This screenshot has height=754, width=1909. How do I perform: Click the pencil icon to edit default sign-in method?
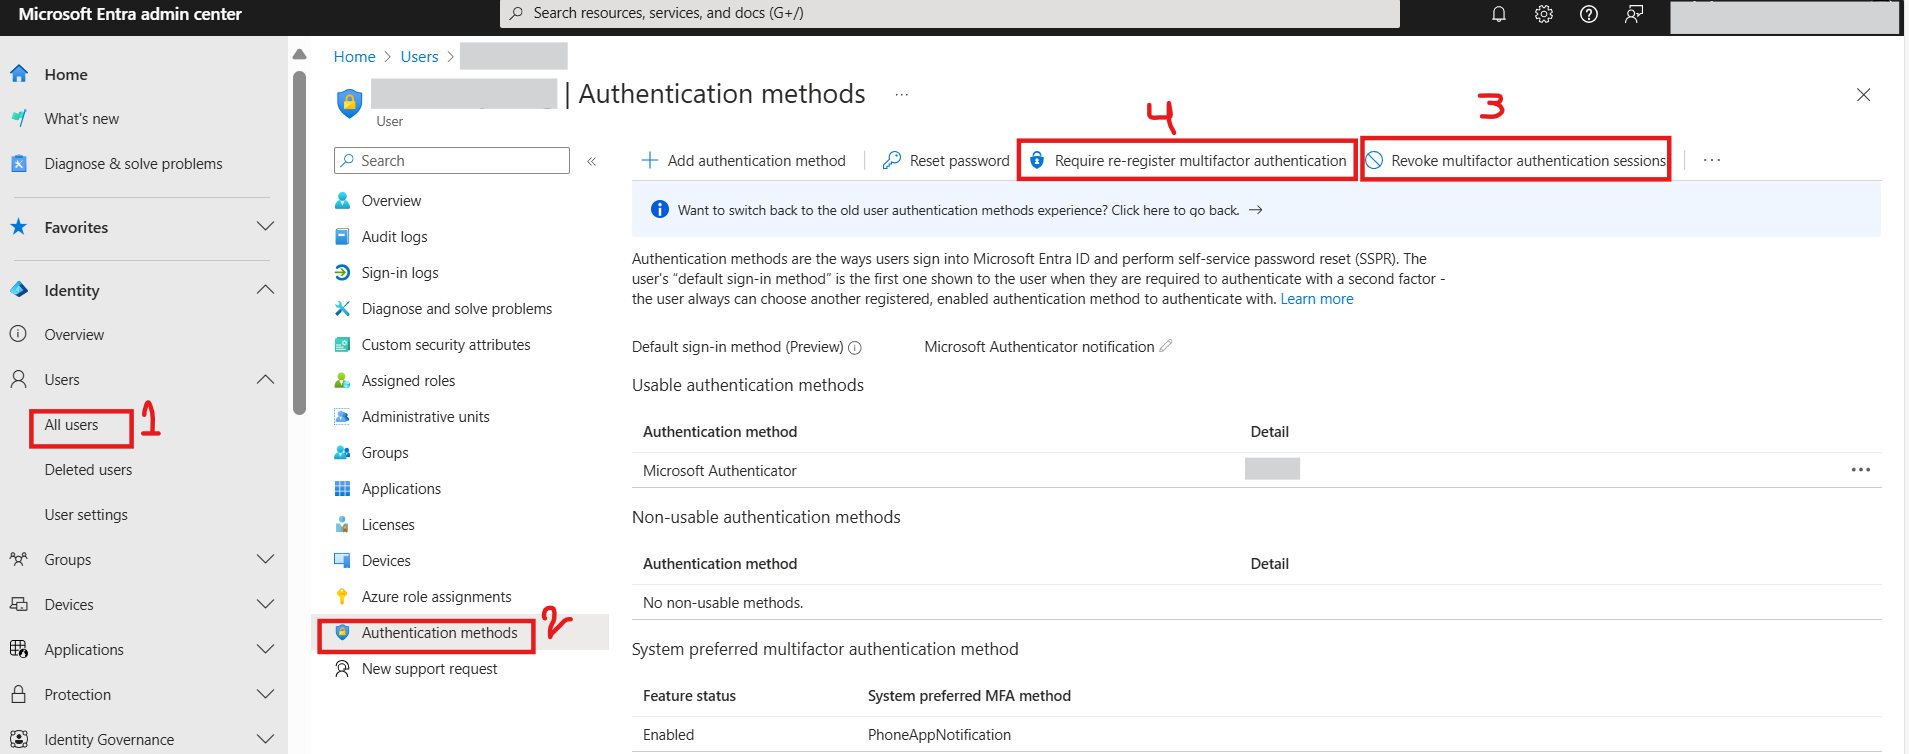click(1166, 346)
